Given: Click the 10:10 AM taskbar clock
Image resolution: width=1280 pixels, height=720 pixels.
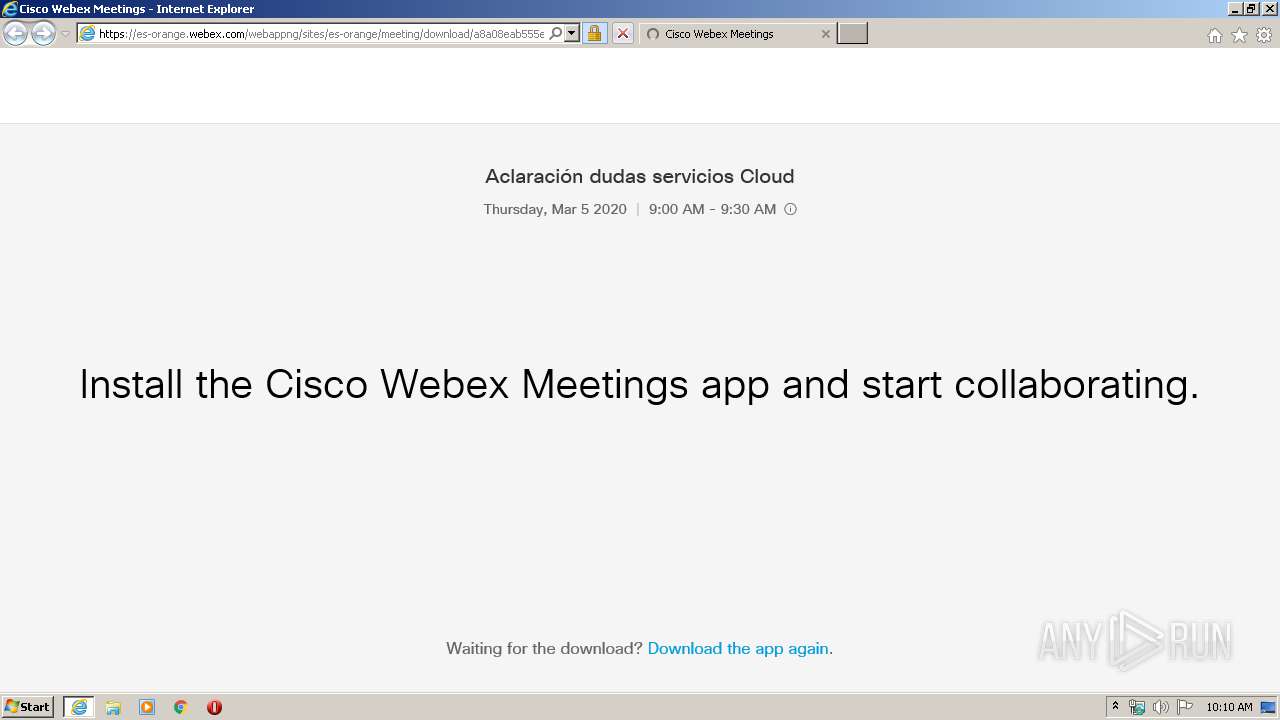Looking at the screenshot, I should coord(1229,707).
